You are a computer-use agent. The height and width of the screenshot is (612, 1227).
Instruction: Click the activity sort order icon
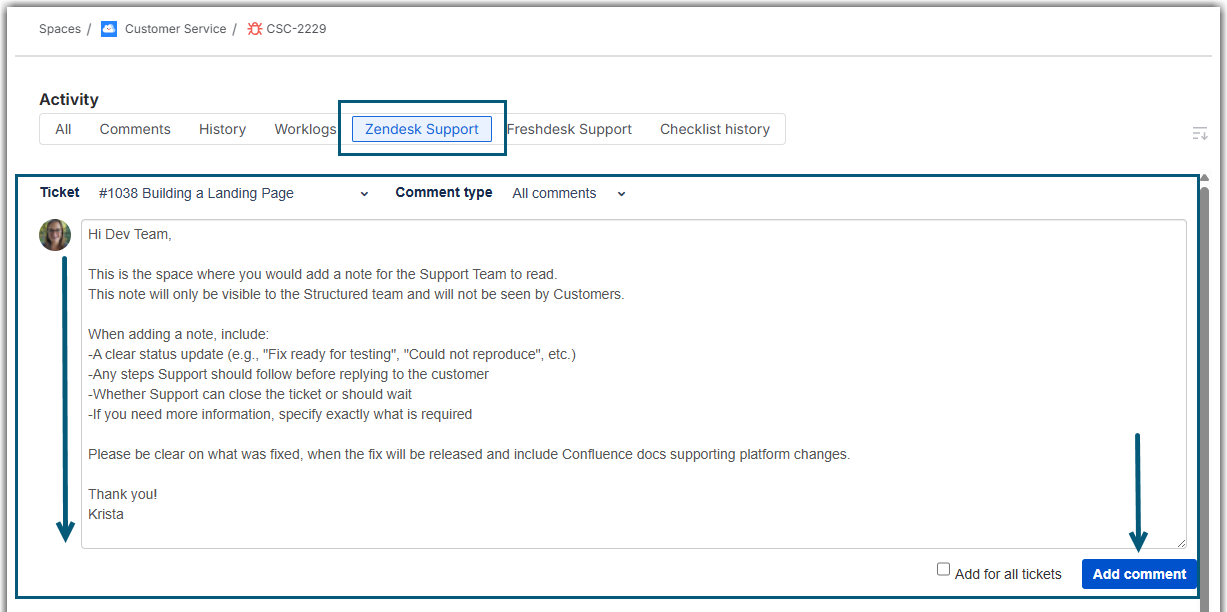click(x=1200, y=133)
